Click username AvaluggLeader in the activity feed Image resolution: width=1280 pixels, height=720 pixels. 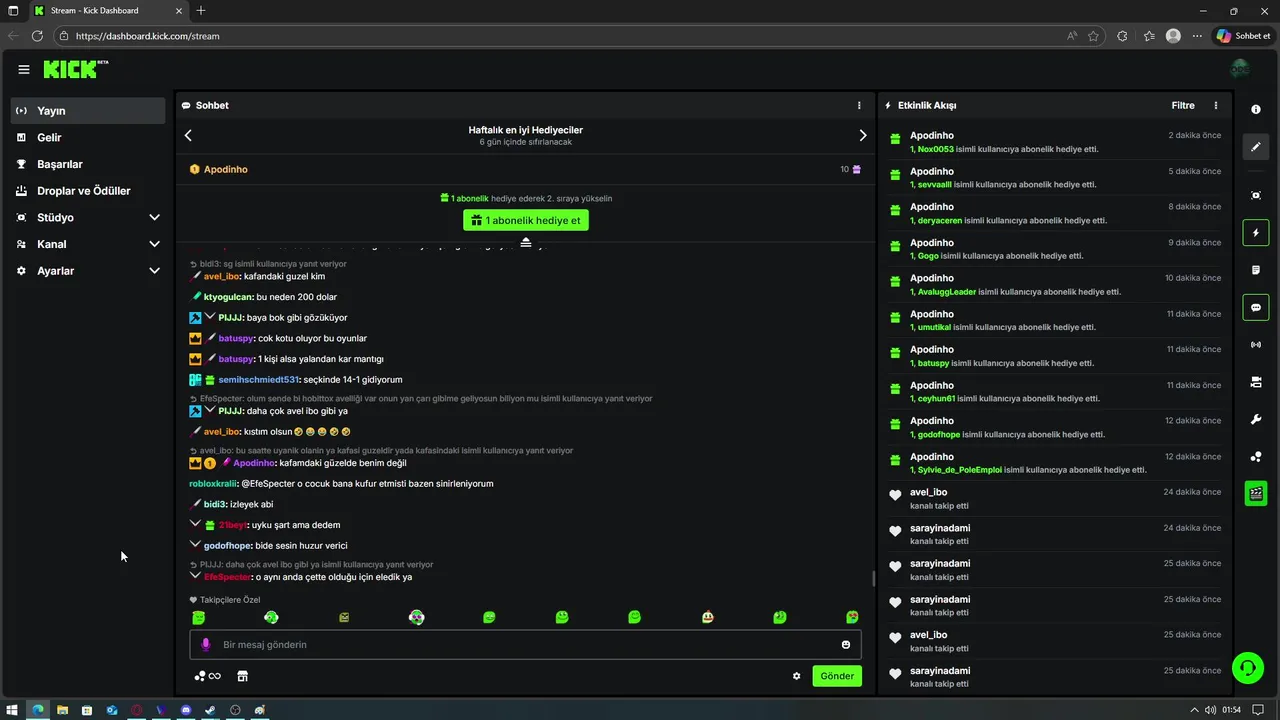point(947,292)
